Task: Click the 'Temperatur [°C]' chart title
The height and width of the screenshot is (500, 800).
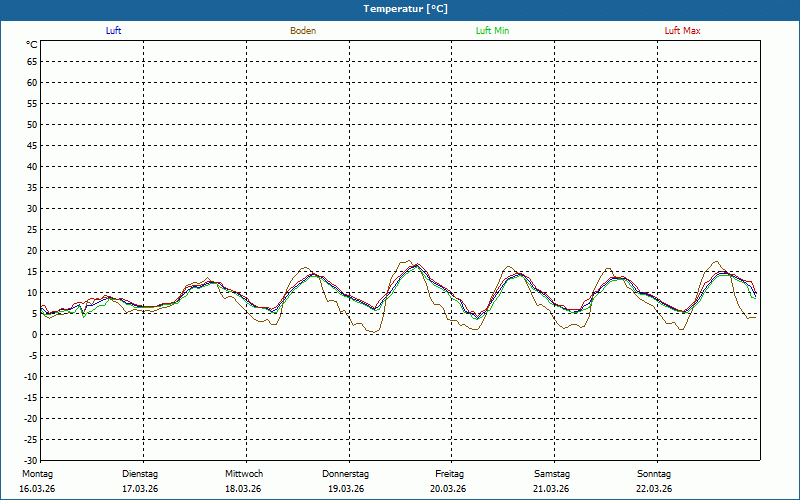Action: (x=406, y=9)
